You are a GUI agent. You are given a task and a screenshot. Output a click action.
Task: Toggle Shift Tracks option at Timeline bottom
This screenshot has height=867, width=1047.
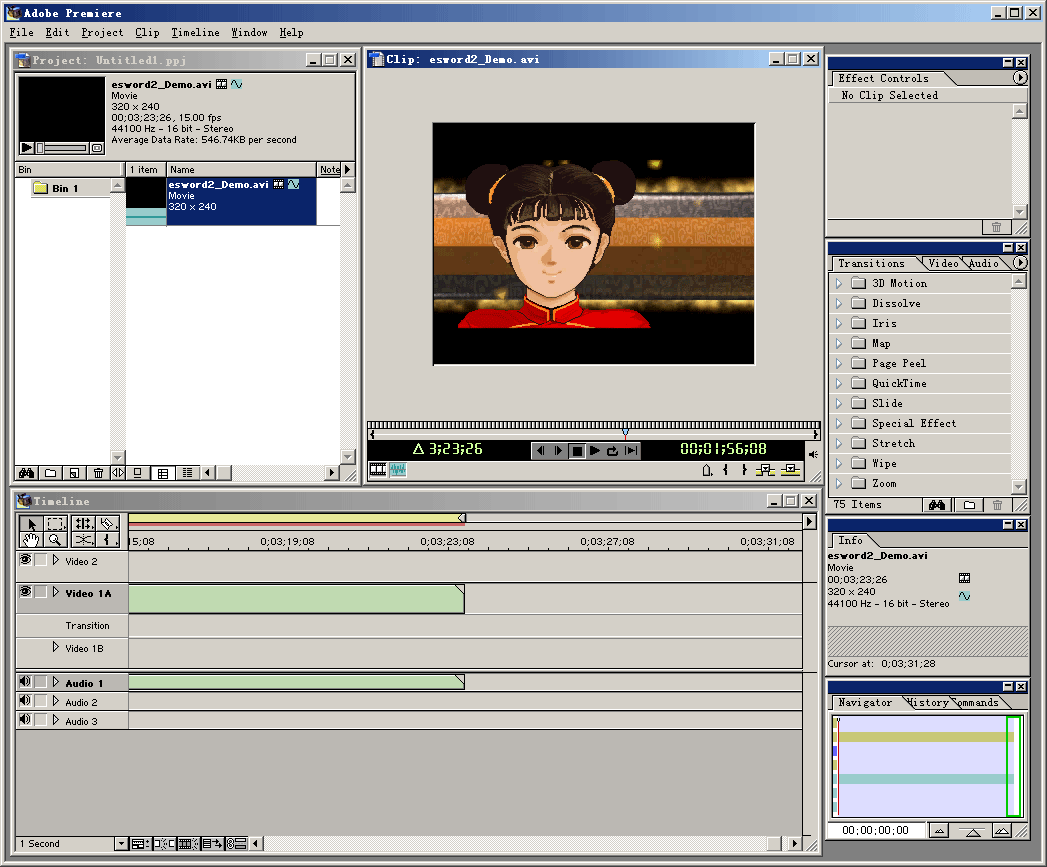coord(212,844)
